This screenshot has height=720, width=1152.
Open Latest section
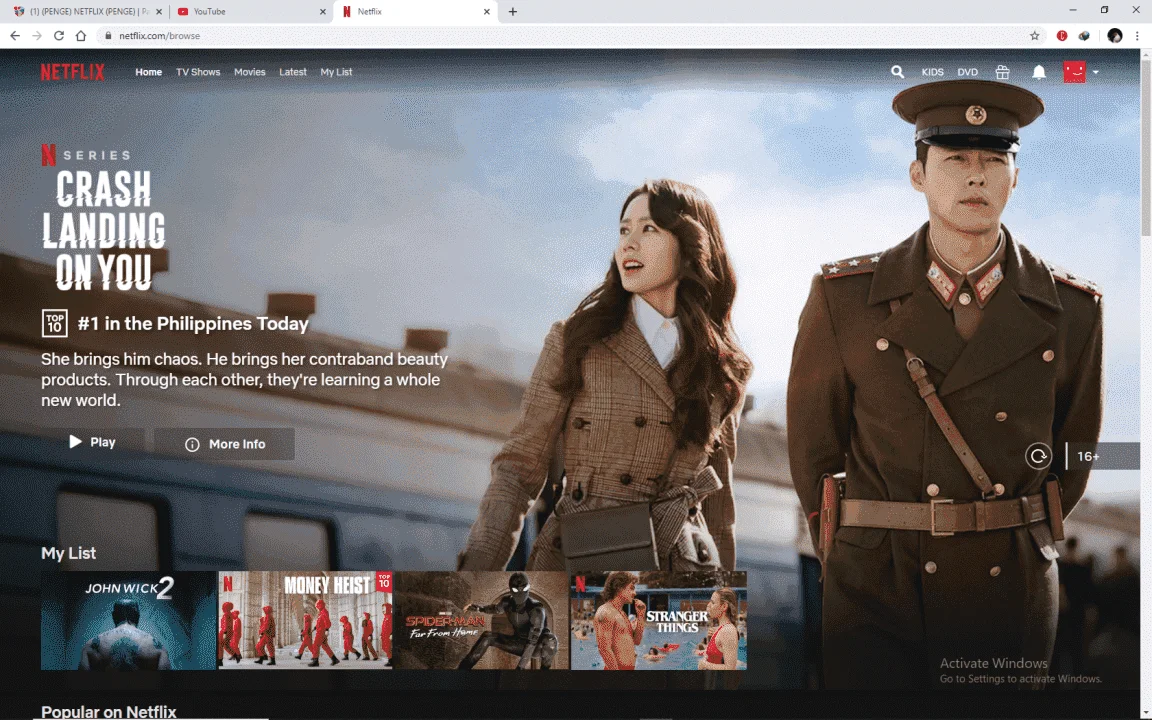click(x=292, y=72)
